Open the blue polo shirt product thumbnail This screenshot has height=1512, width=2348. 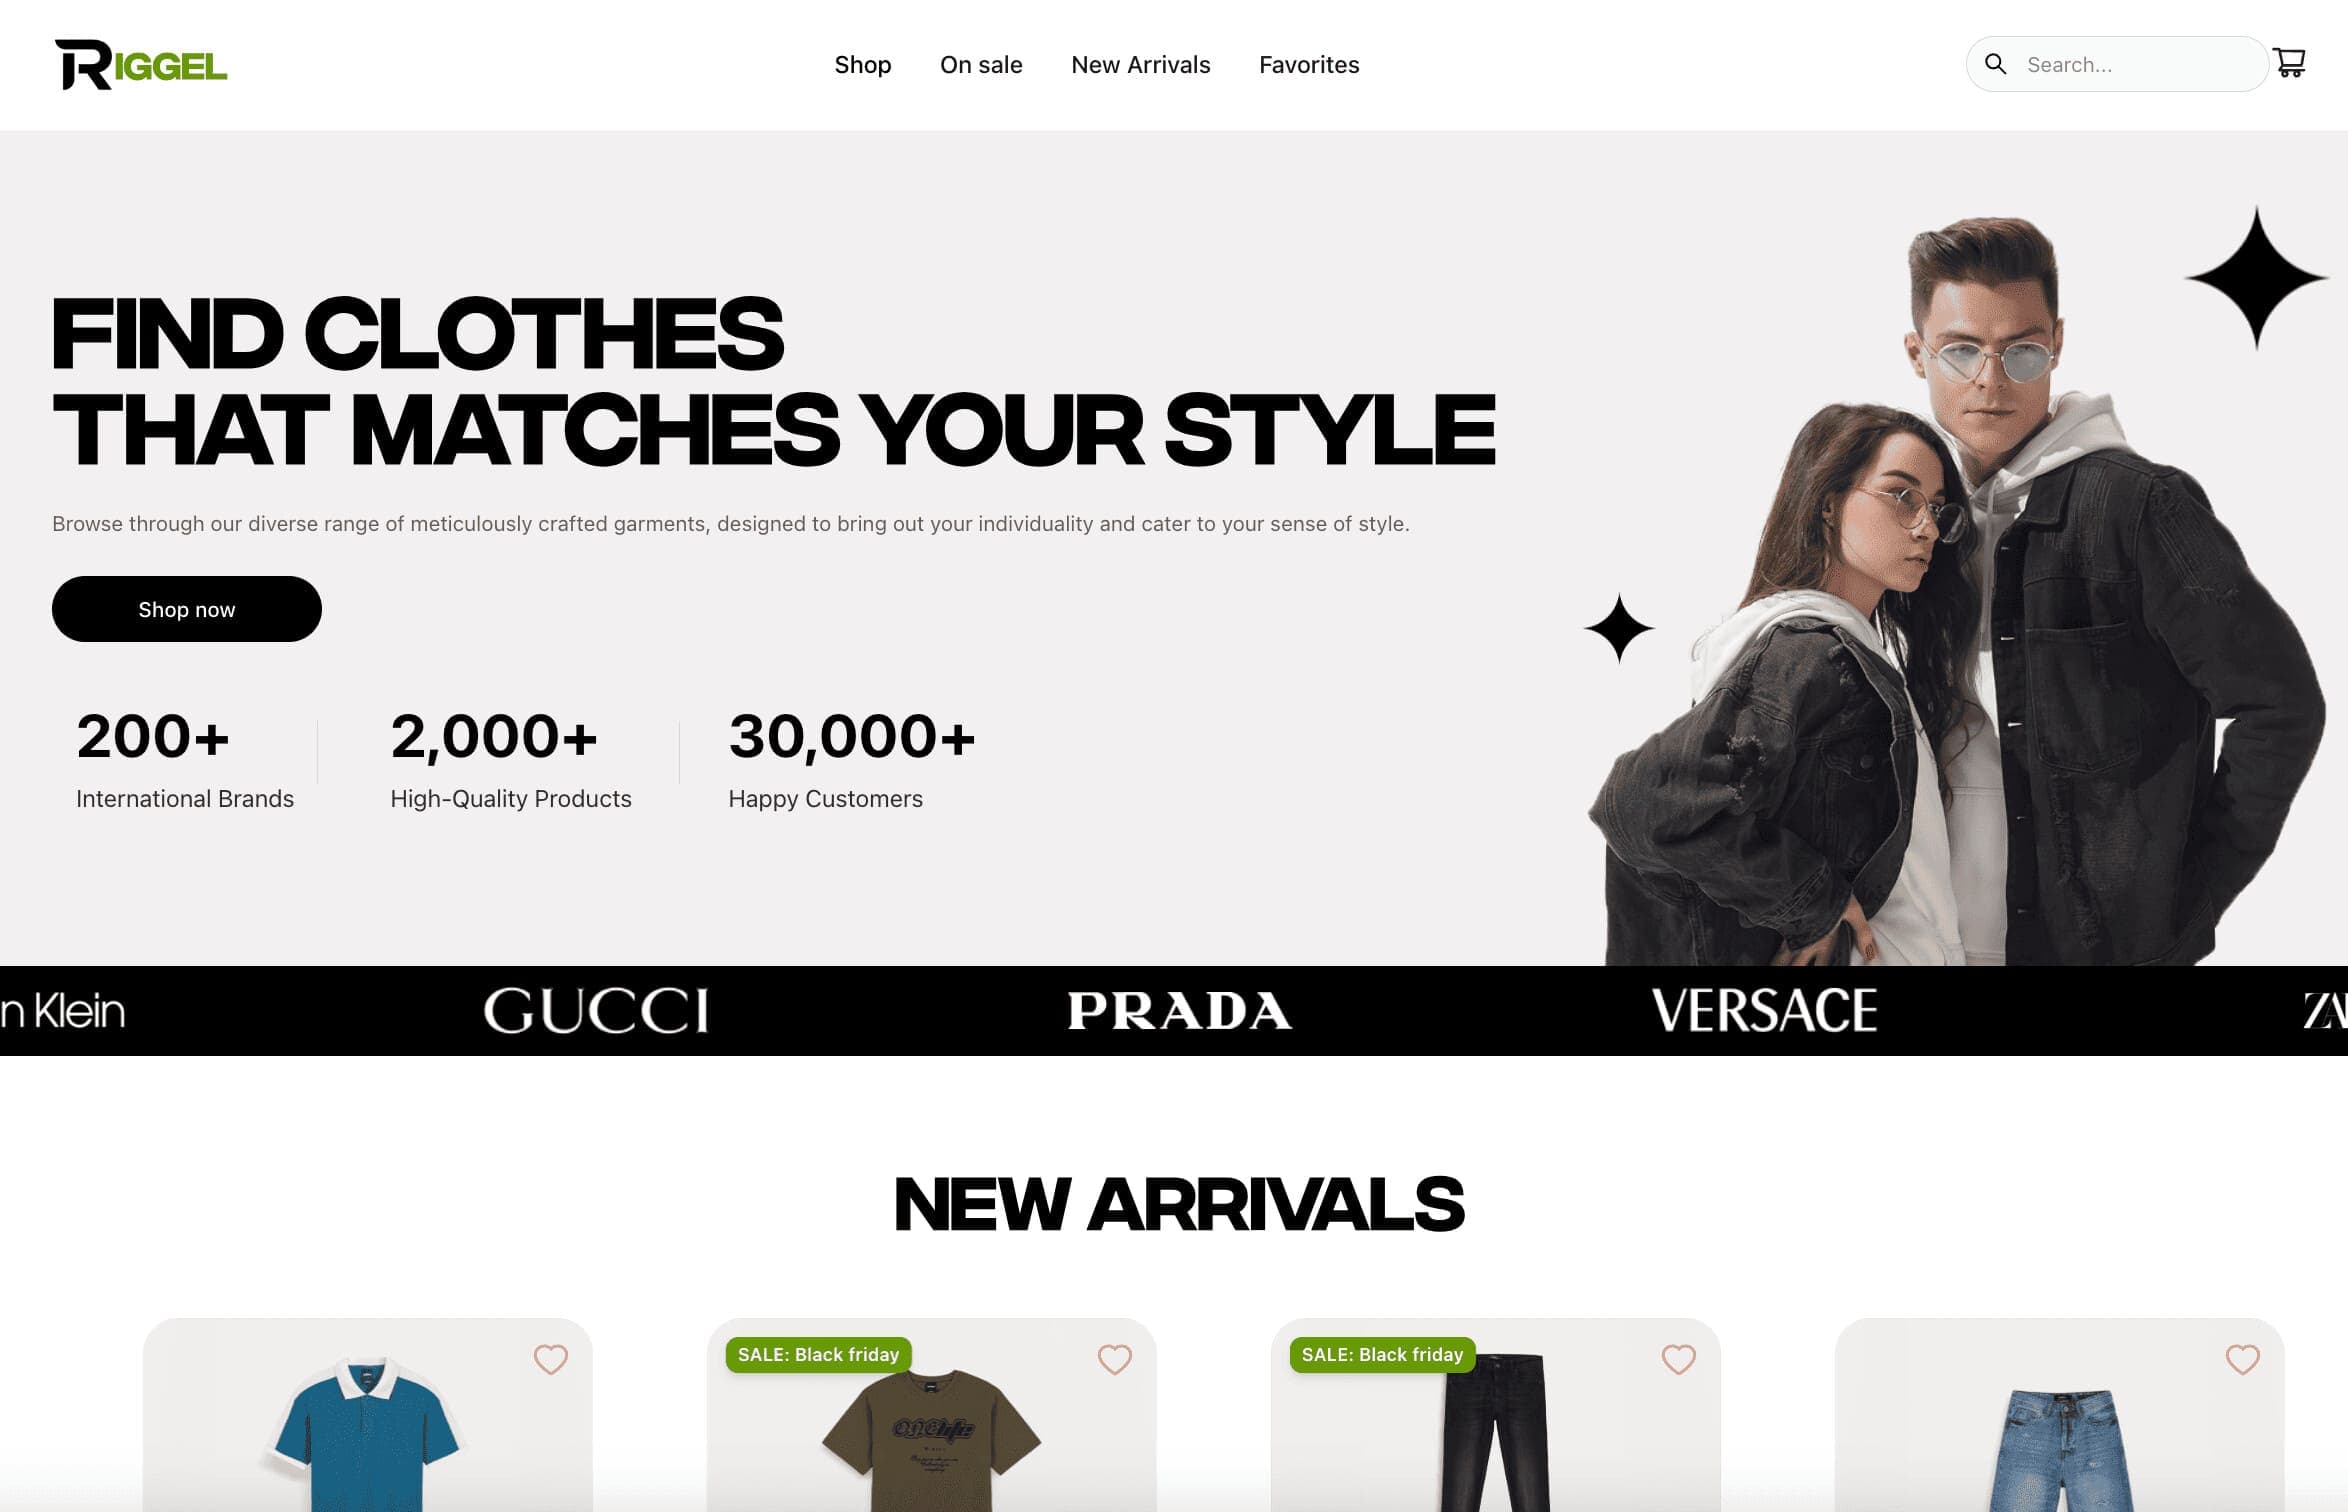[367, 1432]
